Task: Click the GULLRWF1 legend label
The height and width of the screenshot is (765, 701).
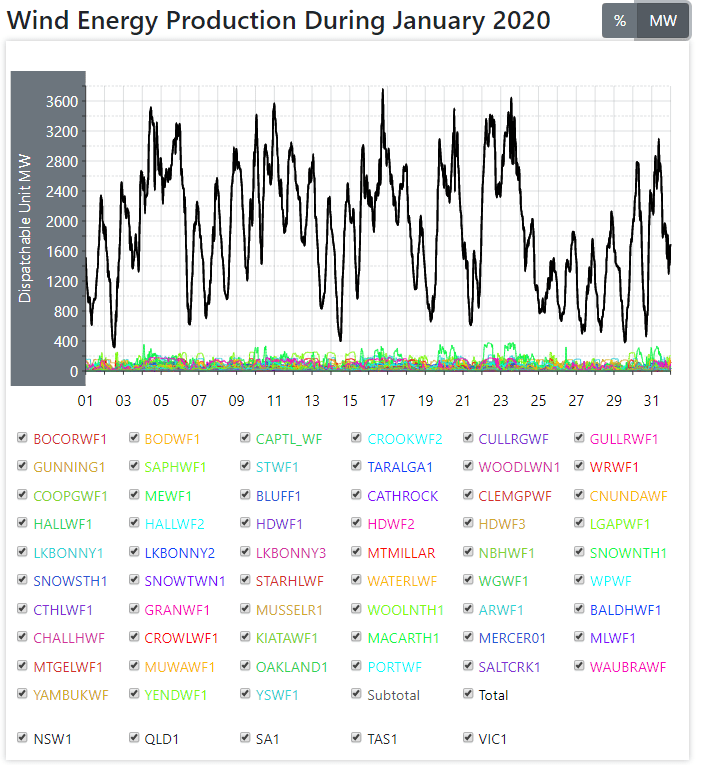Action: (x=624, y=439)
